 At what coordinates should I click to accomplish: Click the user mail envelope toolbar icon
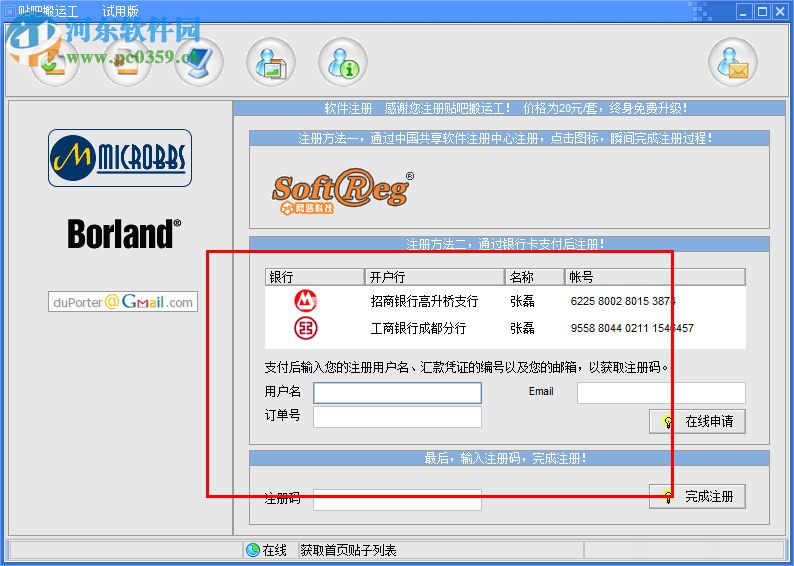(x=733, y=62)
